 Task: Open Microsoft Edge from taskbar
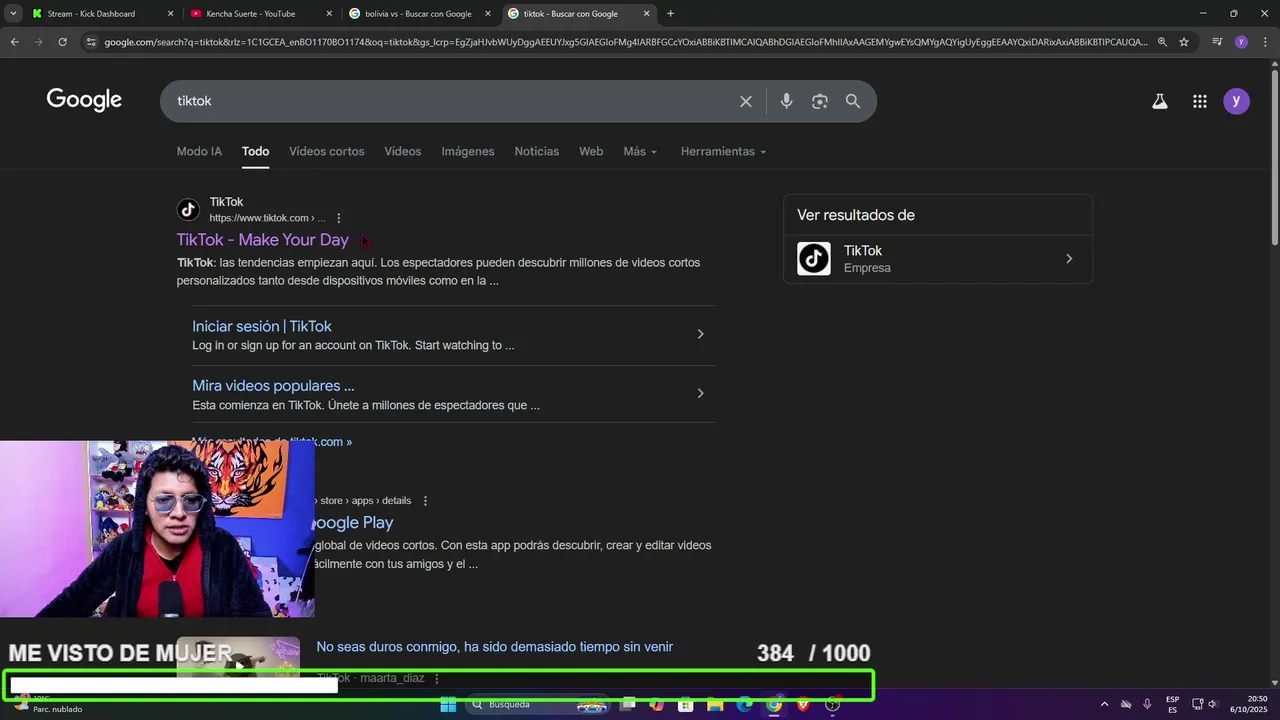pos(744,705)
